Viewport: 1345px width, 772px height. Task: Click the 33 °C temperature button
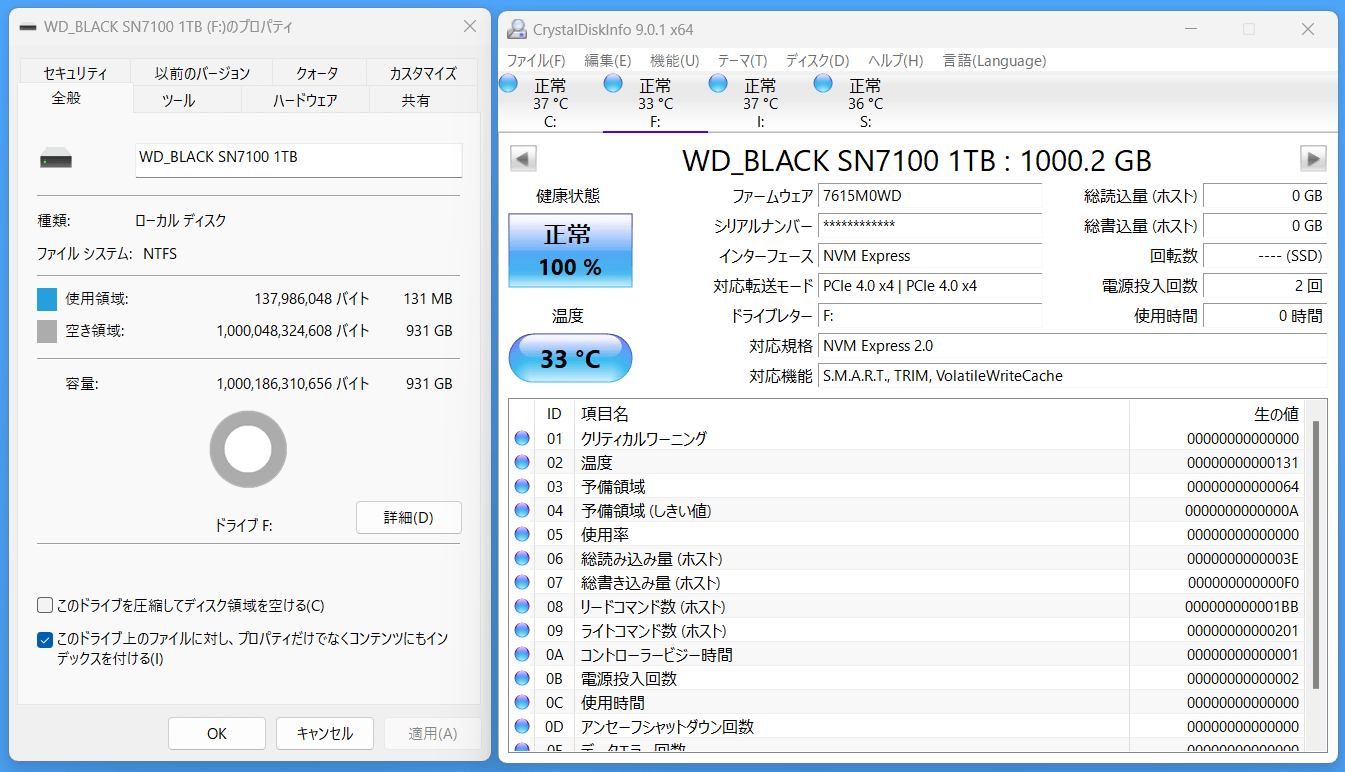[570, 358]
